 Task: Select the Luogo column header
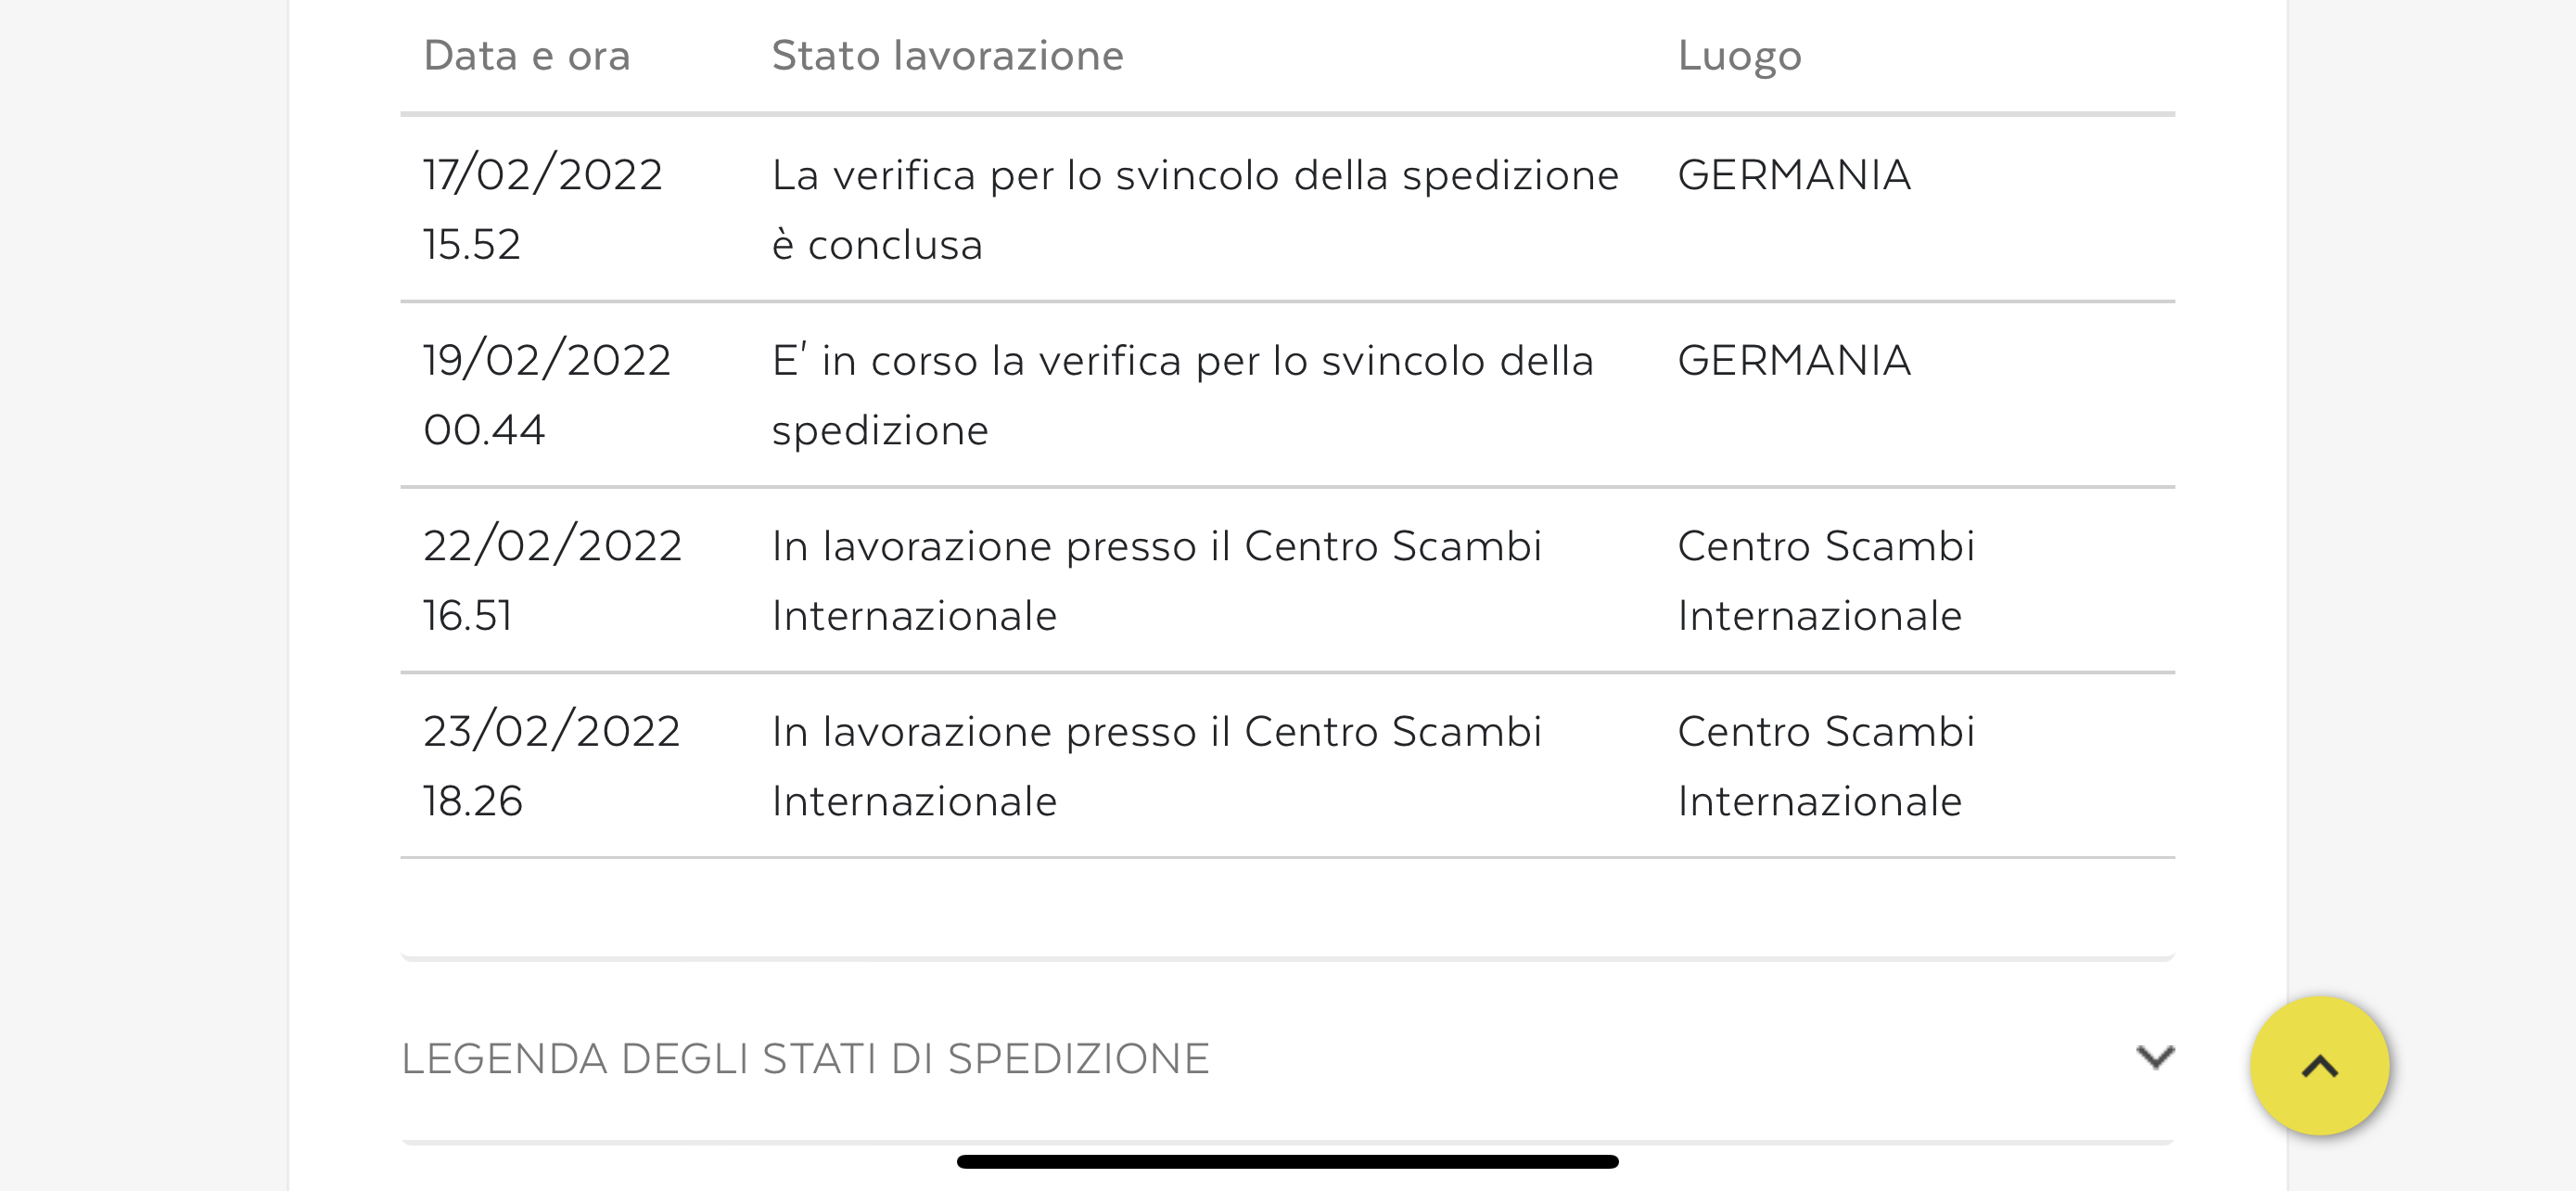[x=1739, y=56]
